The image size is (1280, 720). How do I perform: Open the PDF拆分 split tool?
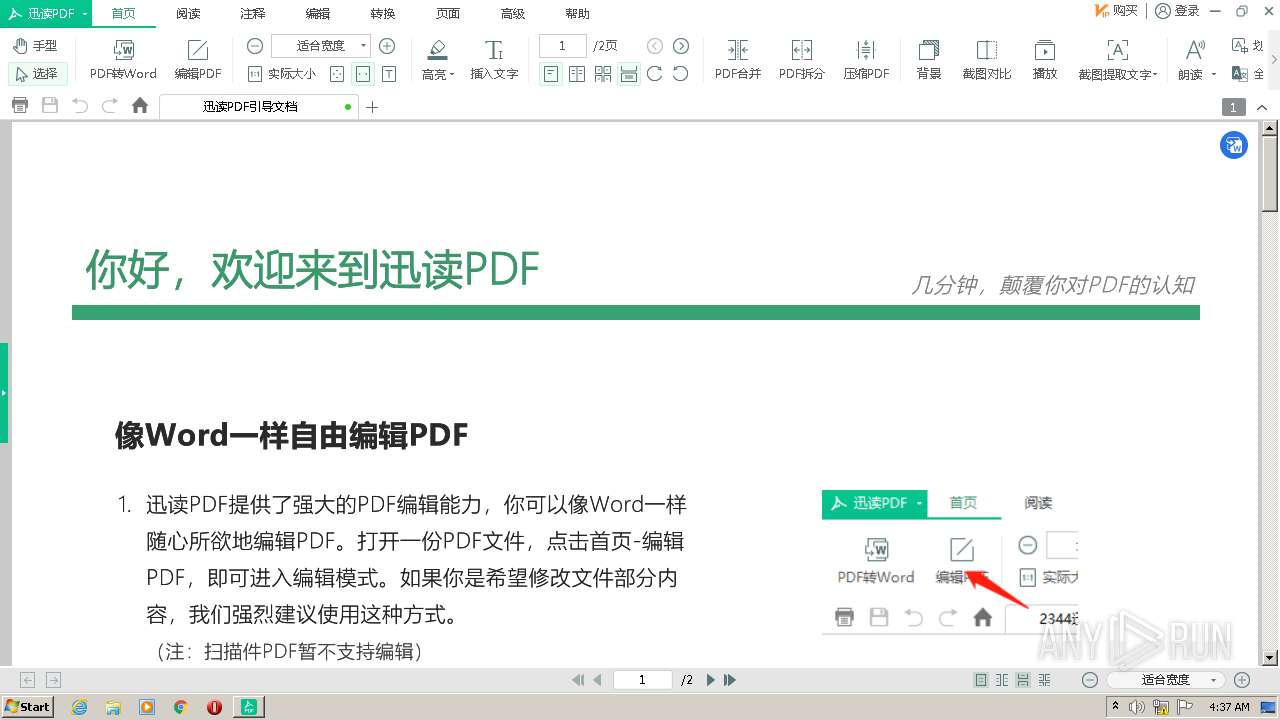point(802,60)
